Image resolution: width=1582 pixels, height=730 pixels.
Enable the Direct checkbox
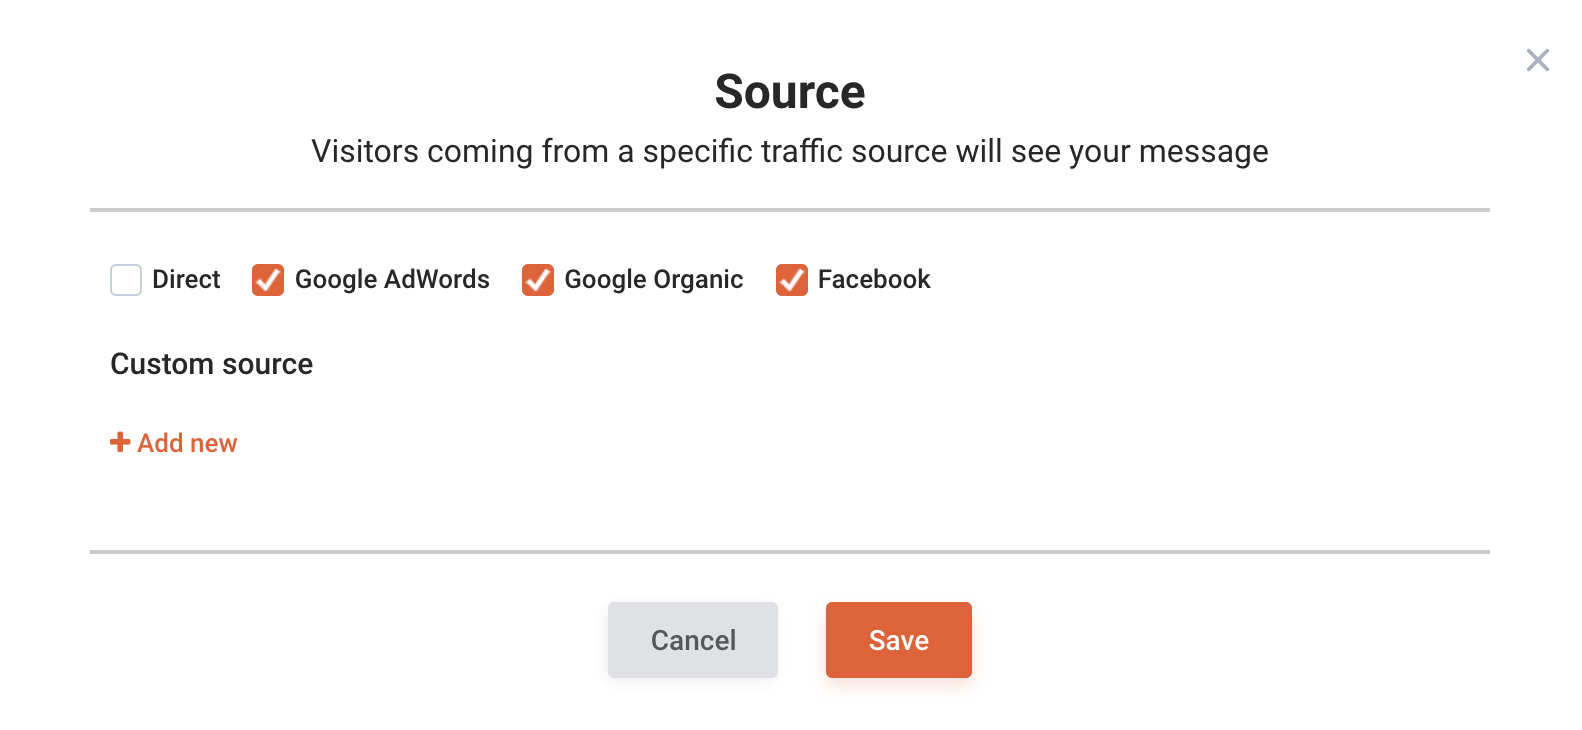click(x=126, y=280)
